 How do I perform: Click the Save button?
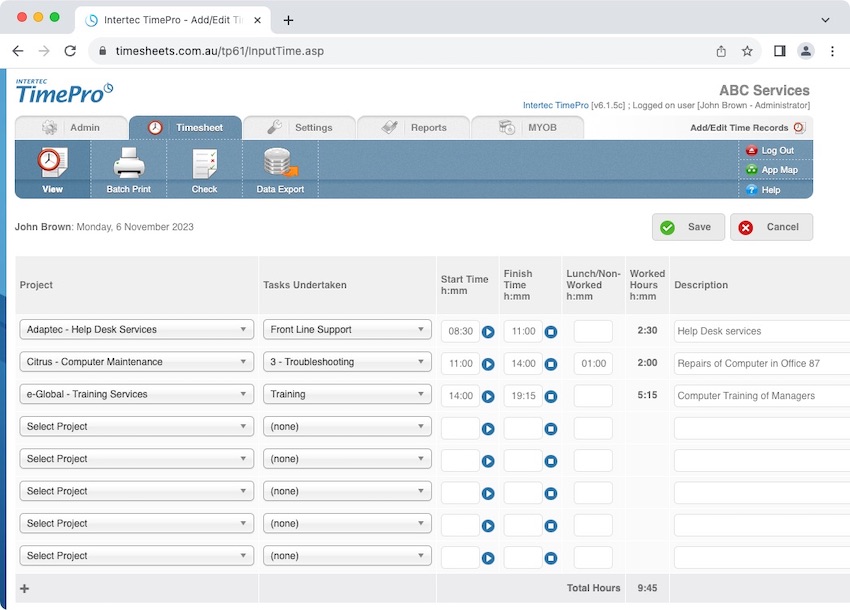pyautogui.click(x=688, y=227)
